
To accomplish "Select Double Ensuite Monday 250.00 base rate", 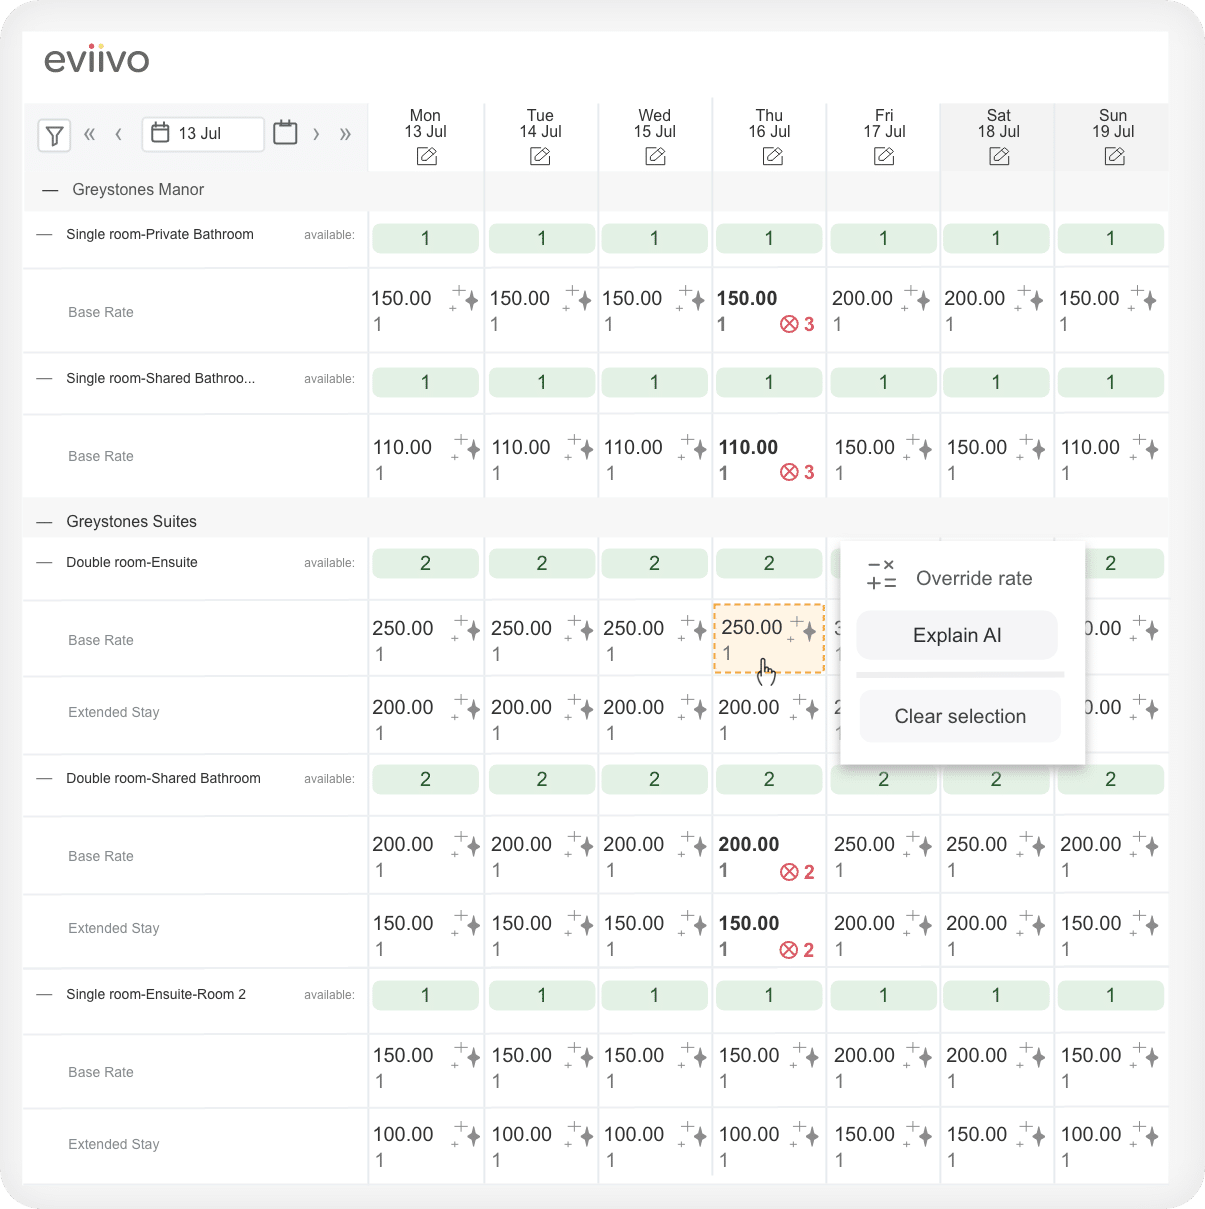I will [x=403, y=628].
